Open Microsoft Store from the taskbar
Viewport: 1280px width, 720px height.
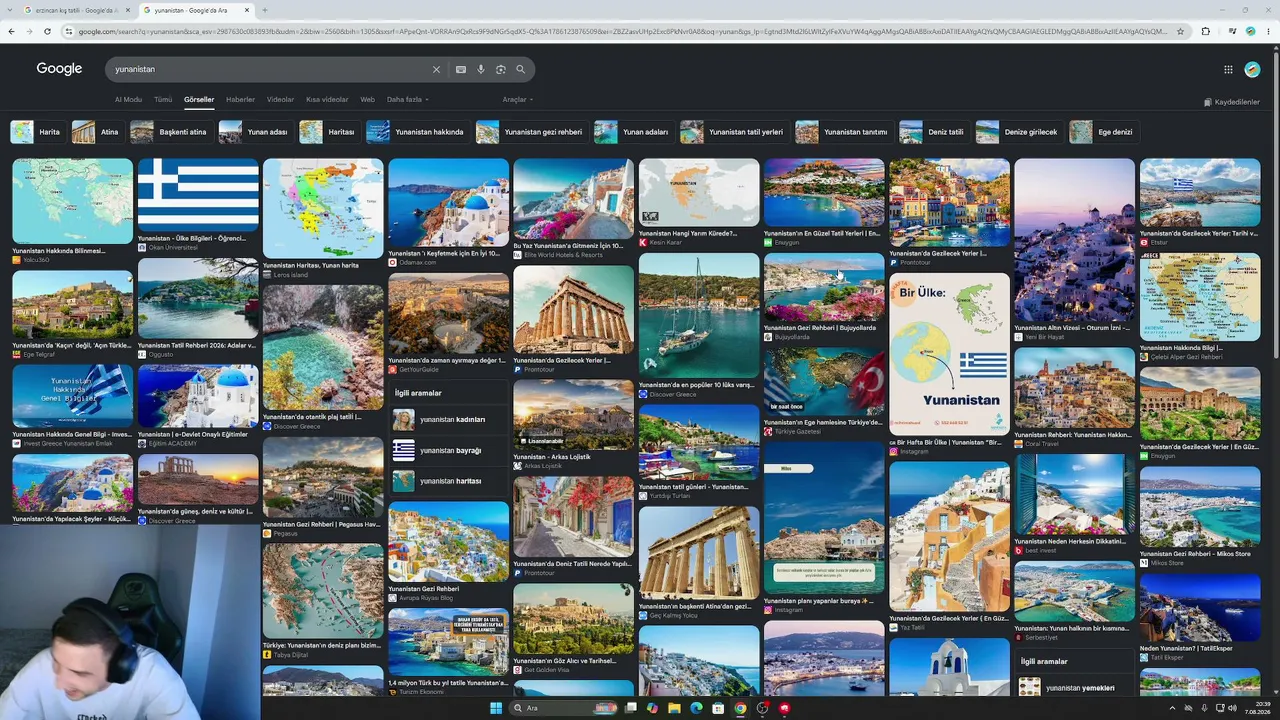tap(718, 708)
